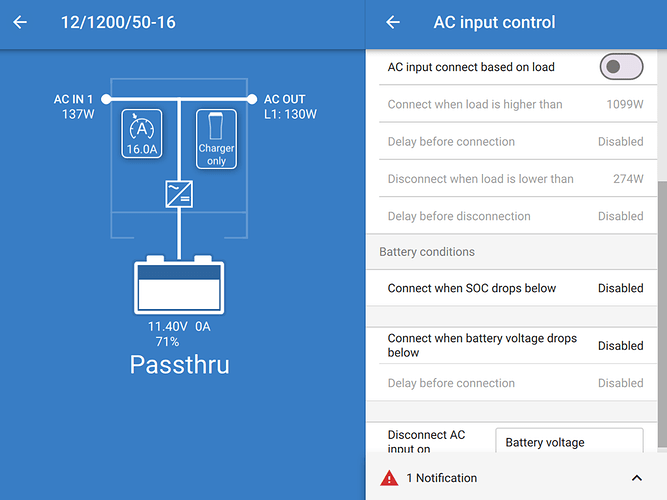Click the settings list scrollbar
Screen dimensions: 667x500
click(x=662, y=300)
